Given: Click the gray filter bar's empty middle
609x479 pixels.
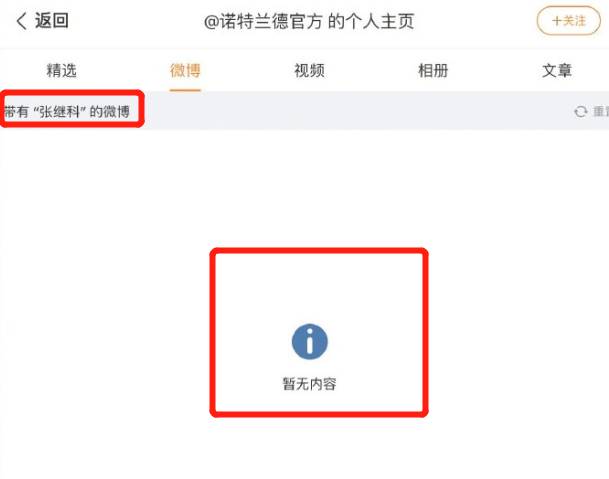Looking at the screenshot, I should click(350, 111).
